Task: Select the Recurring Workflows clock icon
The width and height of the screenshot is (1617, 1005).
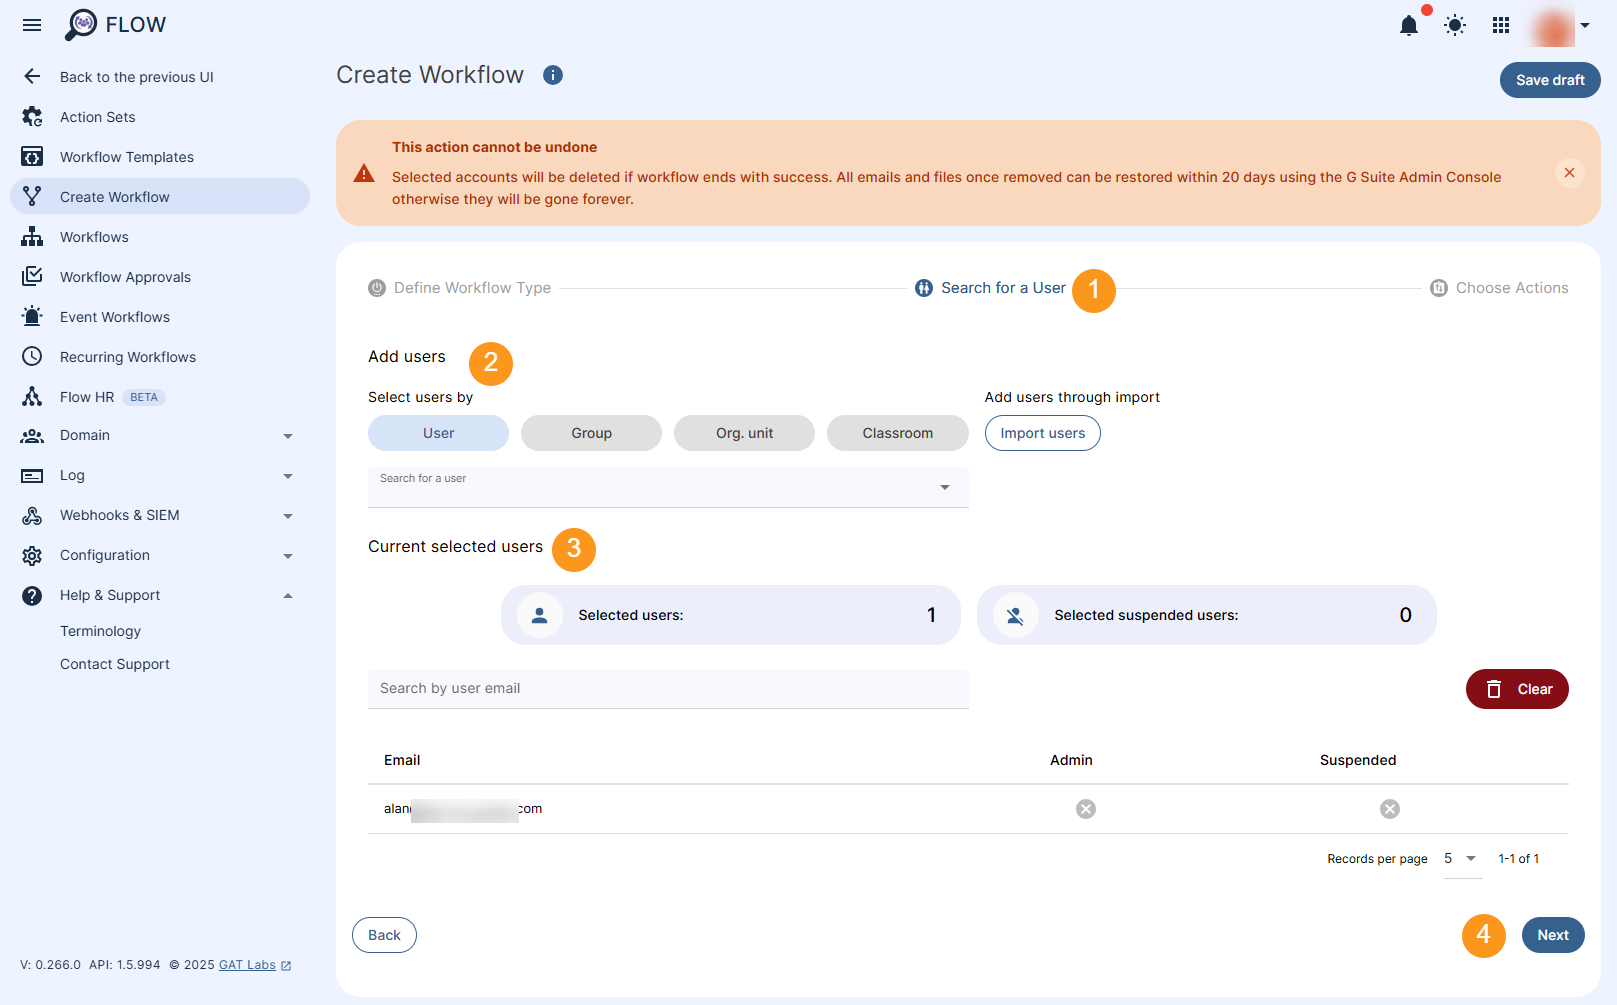Action: [x=32, y=356]
